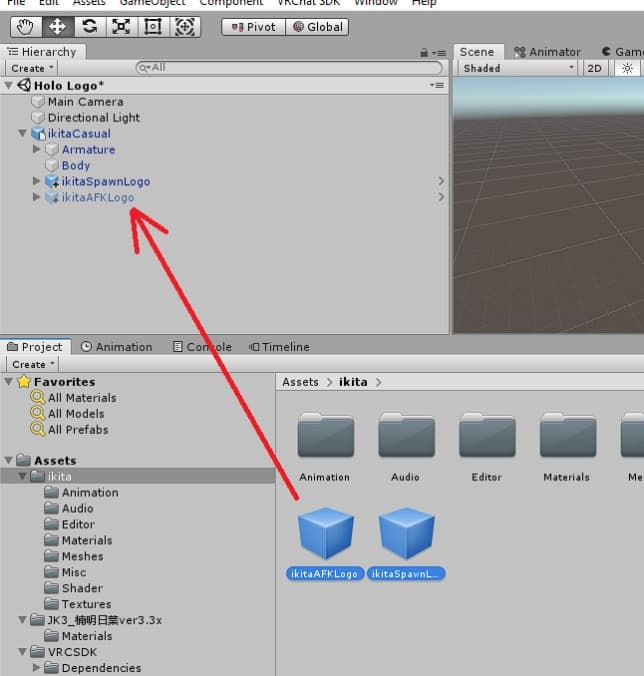The image size is (644, 676).
Task: Expand the ikitaSpawnLogo hierarchy item
Action: click(x=37, y=182)
